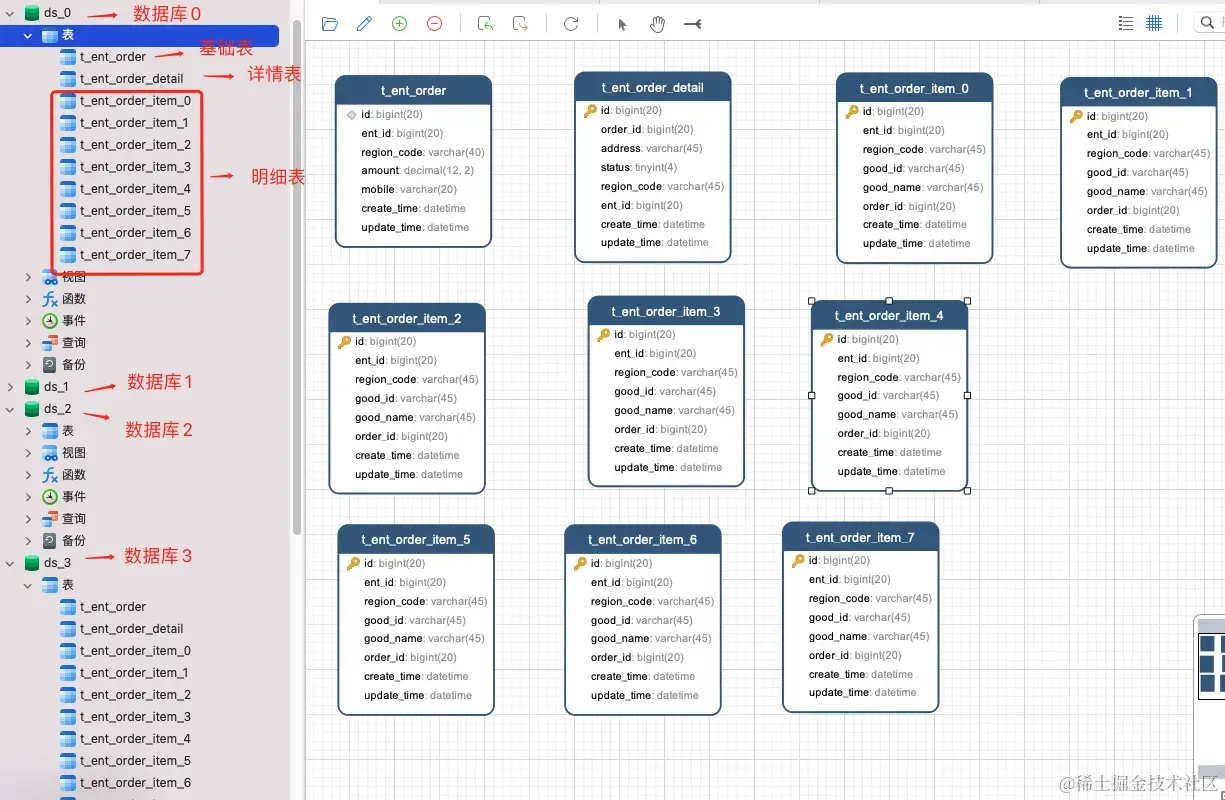Select t_ent_order_detail table under ds_0
The width and height of the screenshot is (1225, 800).
coord(132,79)
